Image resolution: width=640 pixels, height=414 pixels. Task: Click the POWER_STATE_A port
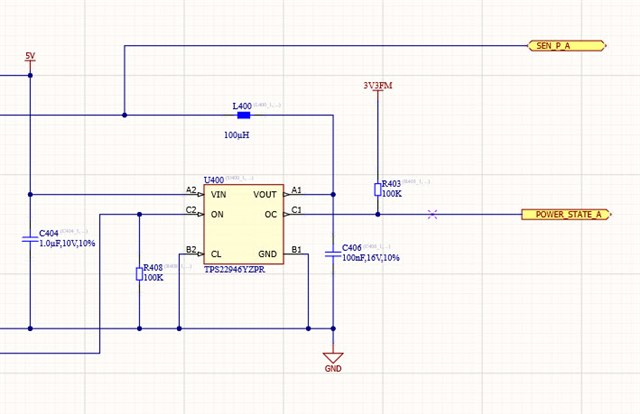(x=567, y=214)
